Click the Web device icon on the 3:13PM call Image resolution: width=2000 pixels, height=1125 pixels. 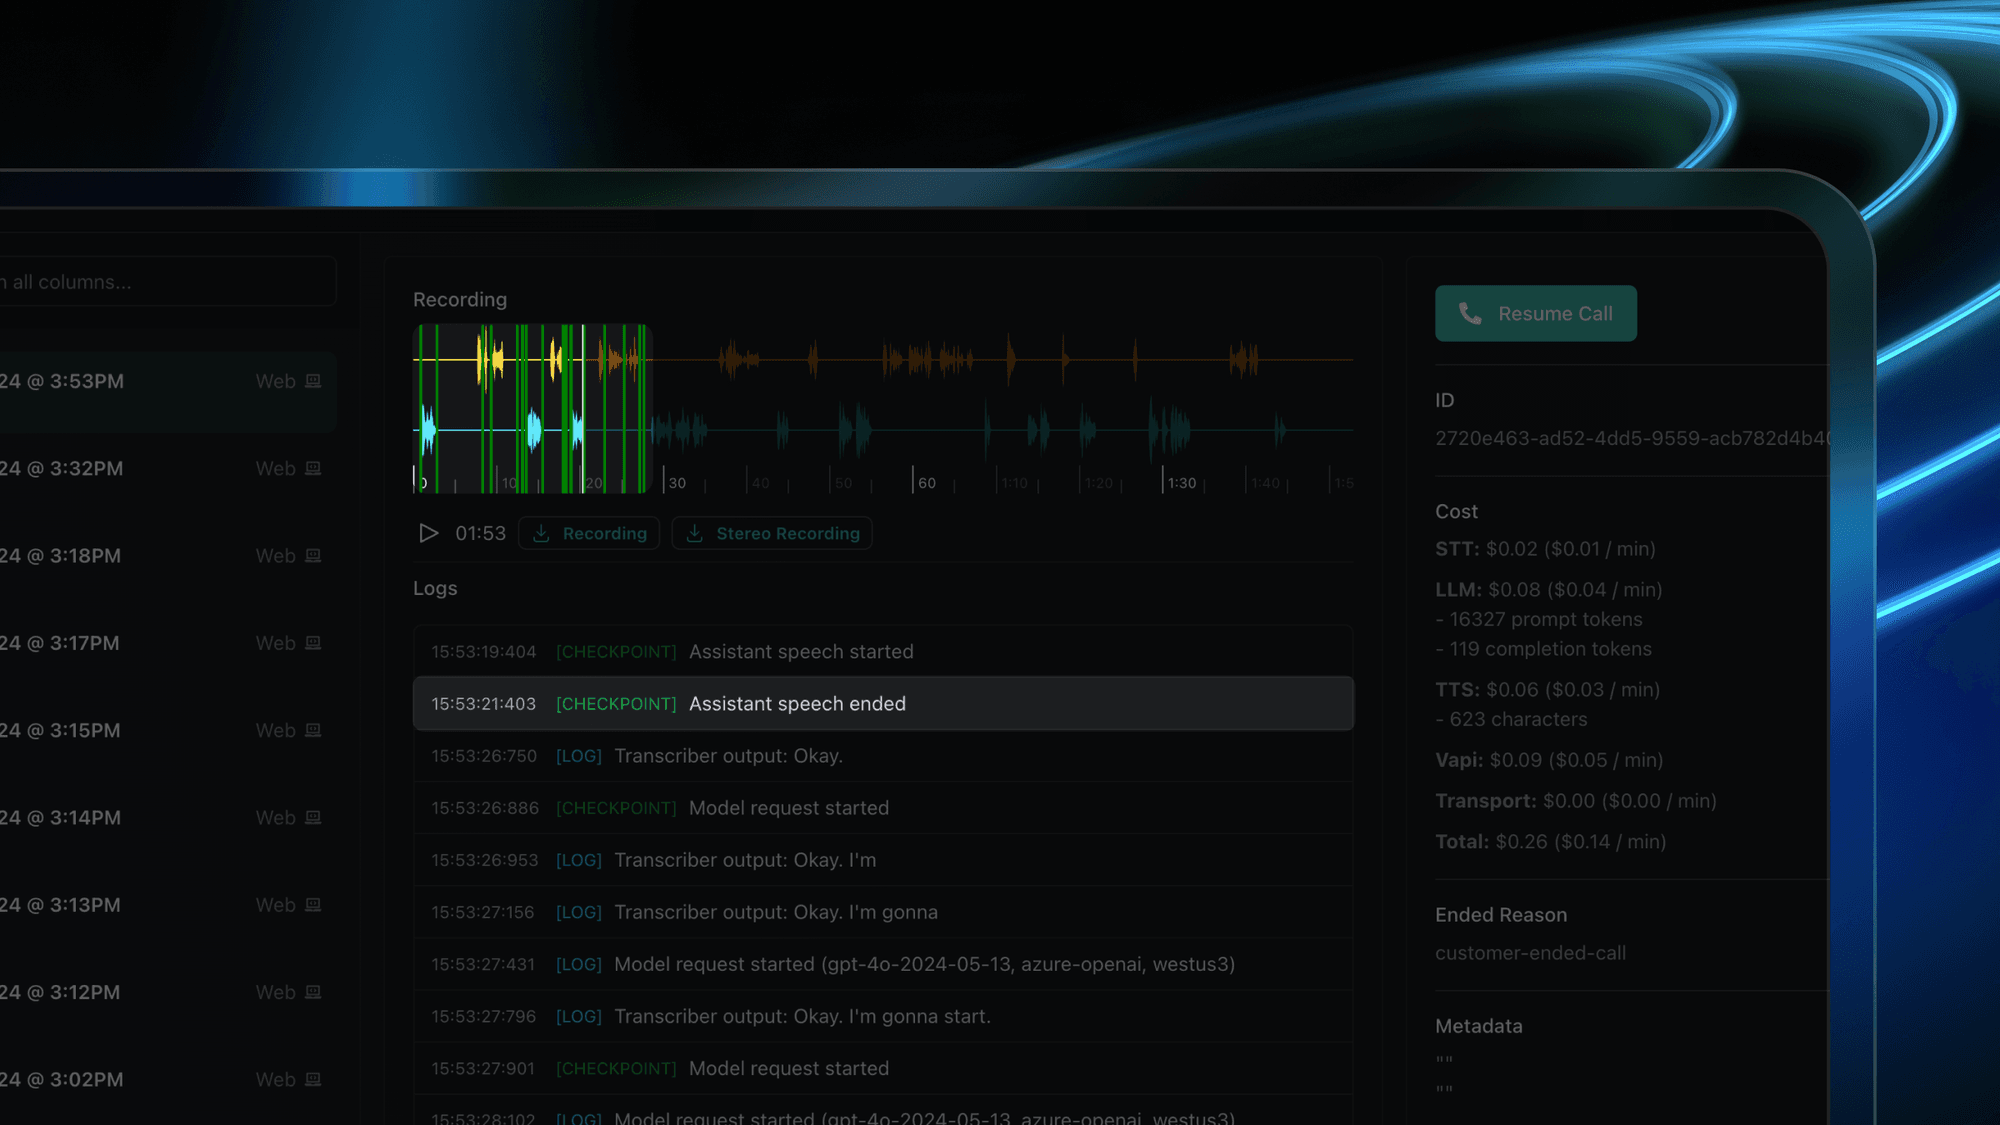(312, 904)
